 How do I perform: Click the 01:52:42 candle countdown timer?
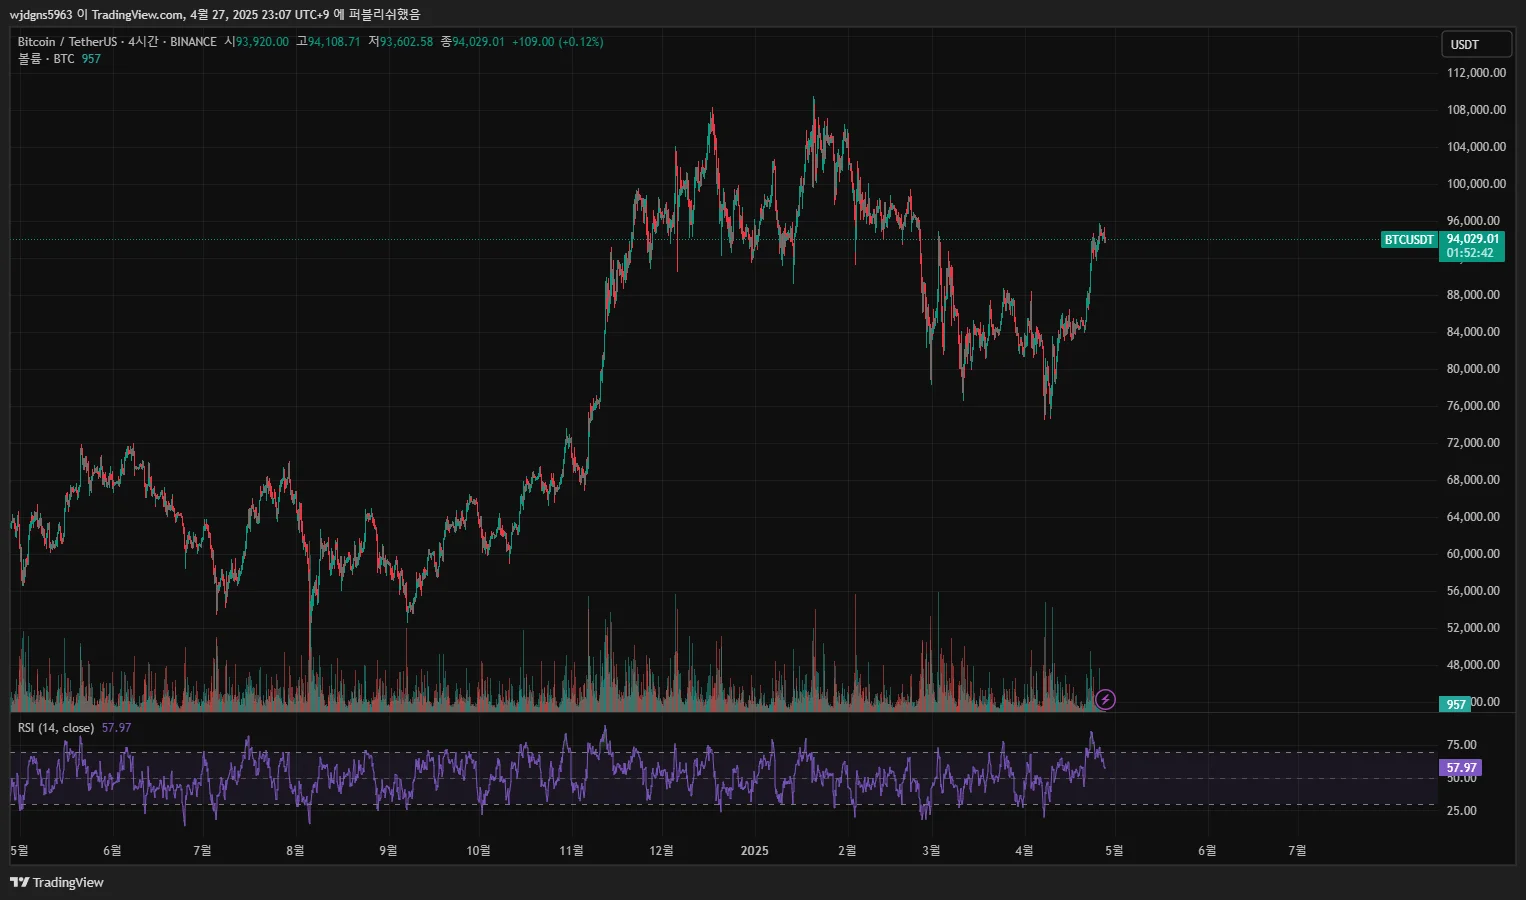[x=1469, y=253]
